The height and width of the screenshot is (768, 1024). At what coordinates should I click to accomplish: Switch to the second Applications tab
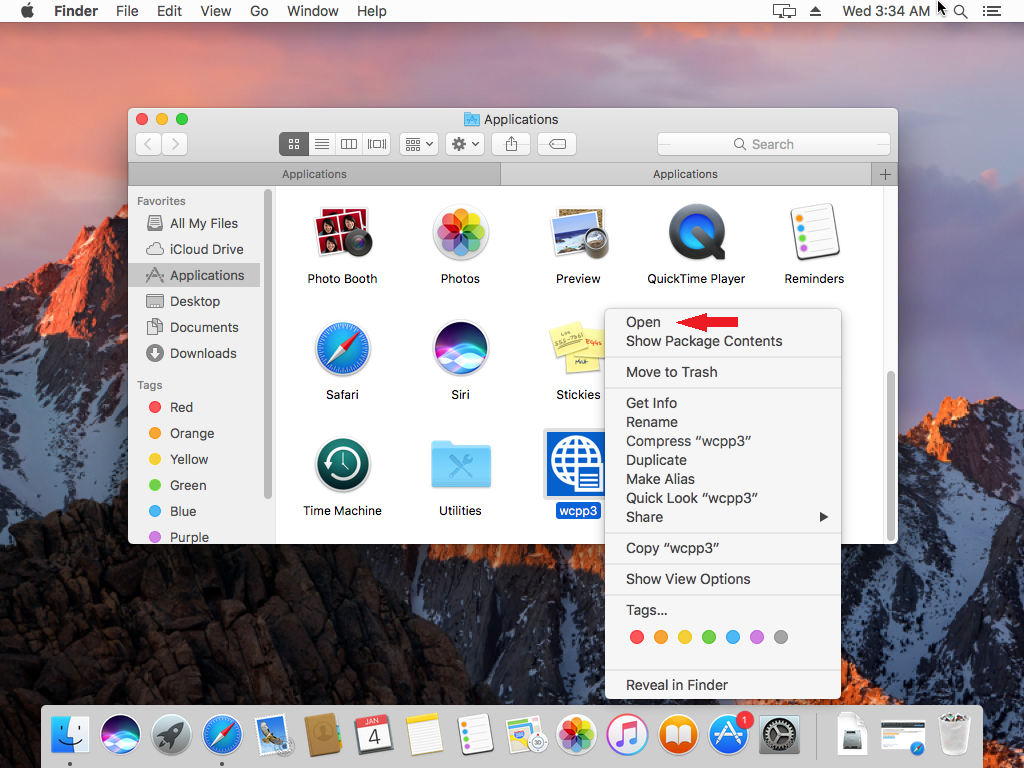click(x=686, y=174)
